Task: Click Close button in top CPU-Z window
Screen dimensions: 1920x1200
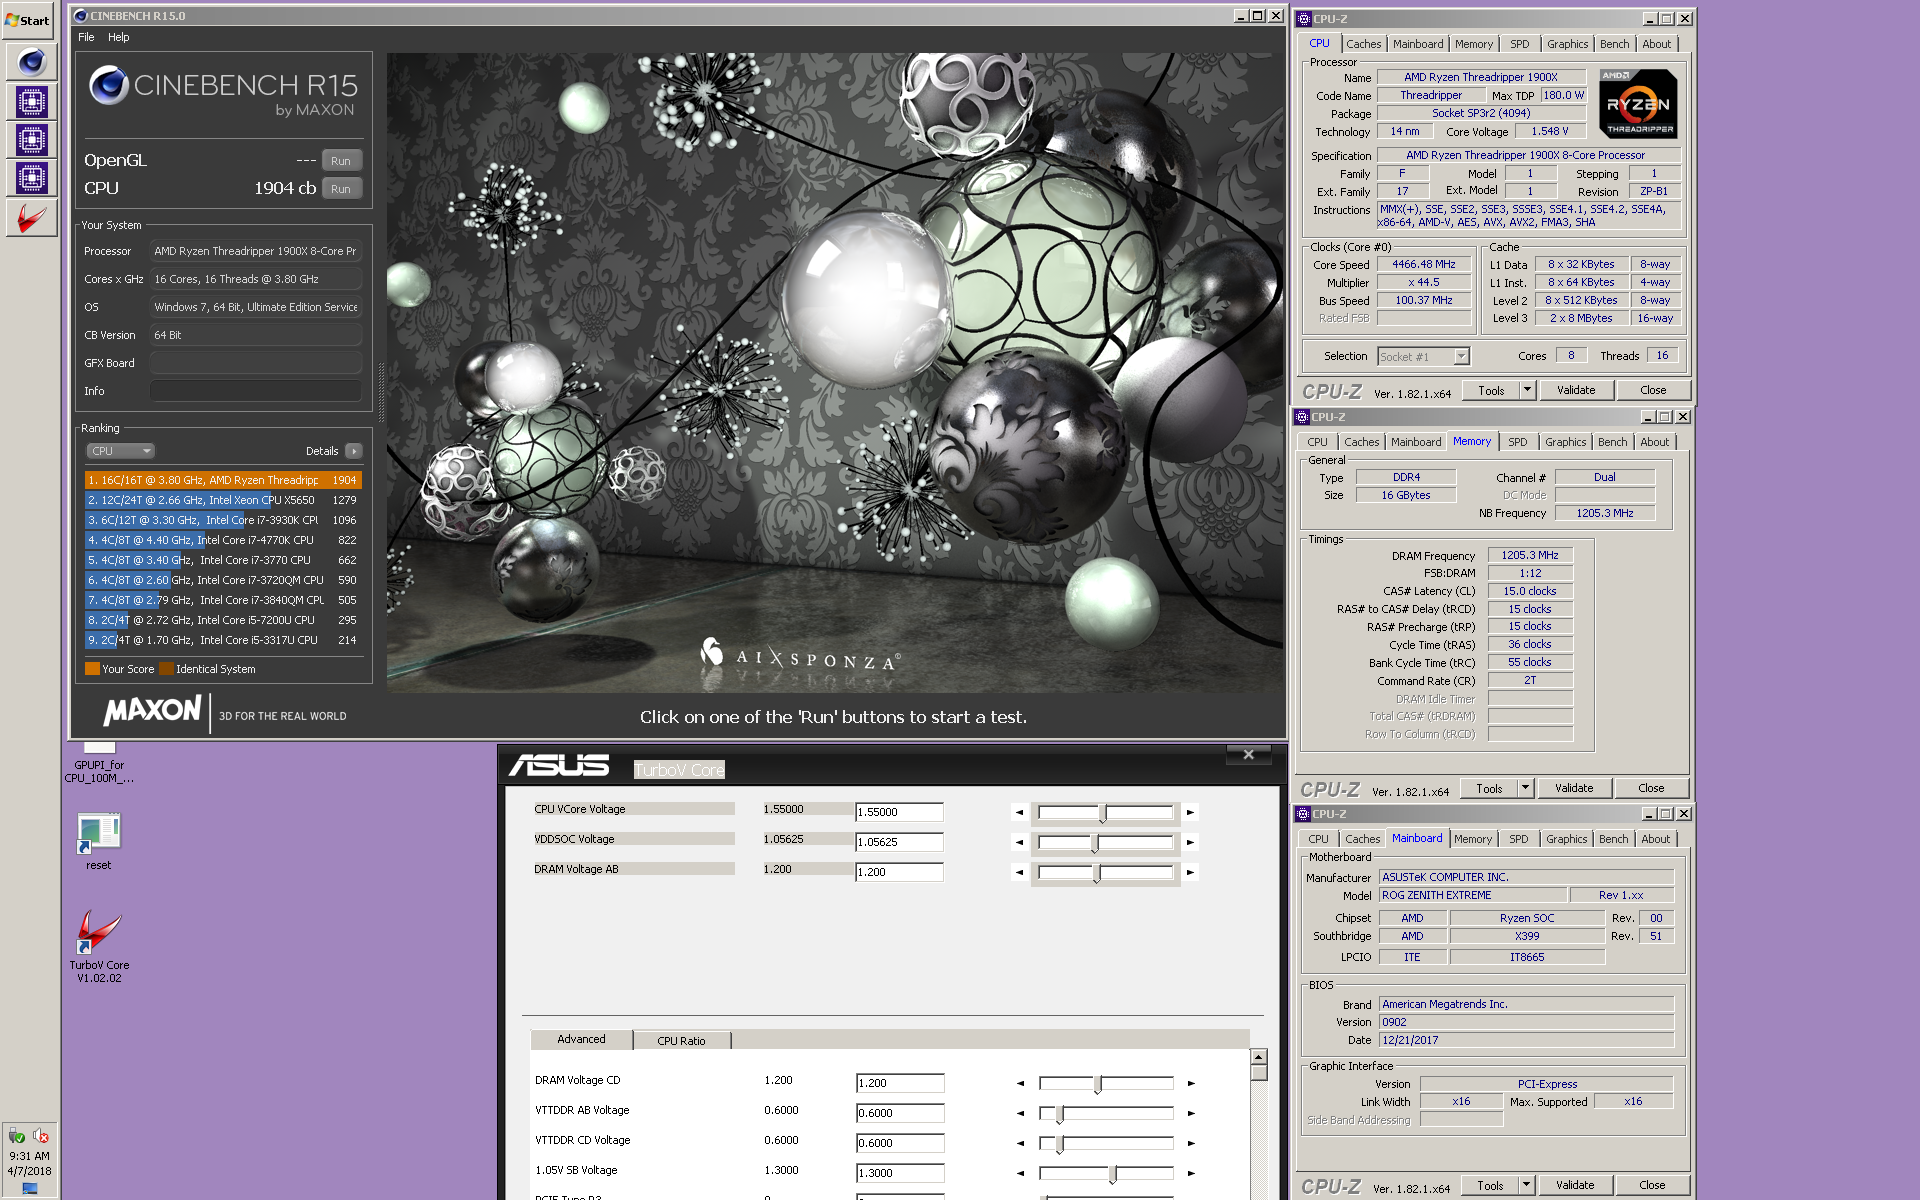Action: click(1653, 390)
